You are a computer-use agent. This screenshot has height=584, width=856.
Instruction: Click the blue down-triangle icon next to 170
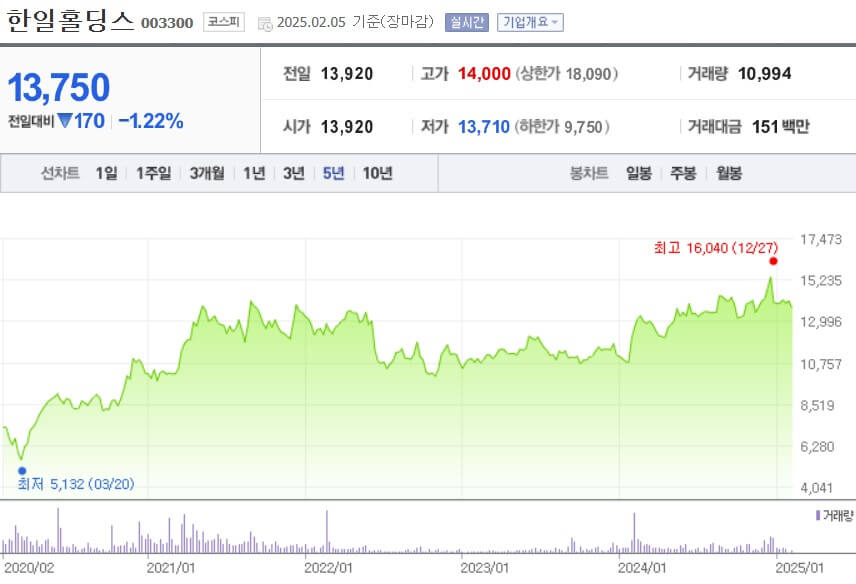(64, 120)
